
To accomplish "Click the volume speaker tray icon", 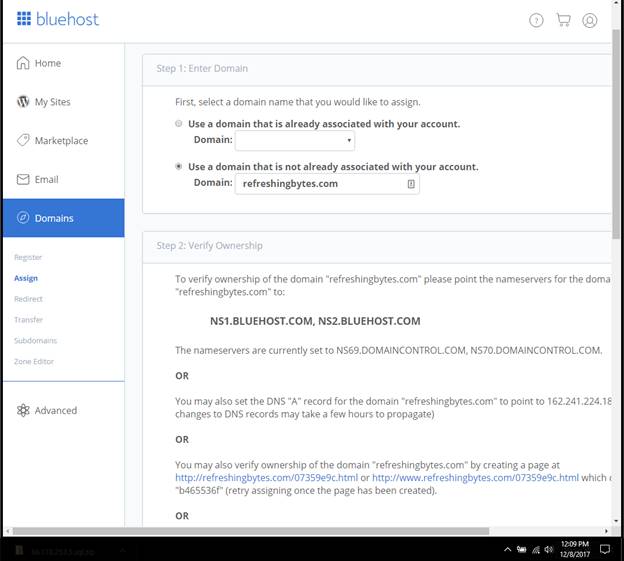I will [549, 549].
